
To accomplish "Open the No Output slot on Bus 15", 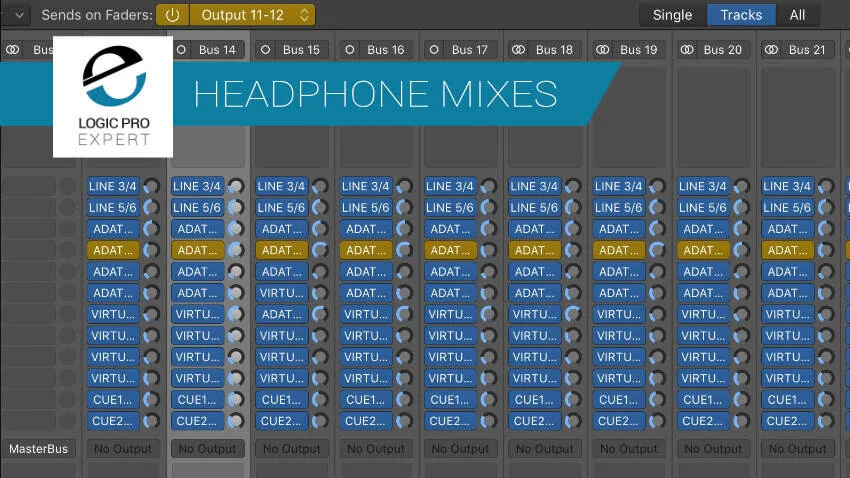I will pos(292,449).
